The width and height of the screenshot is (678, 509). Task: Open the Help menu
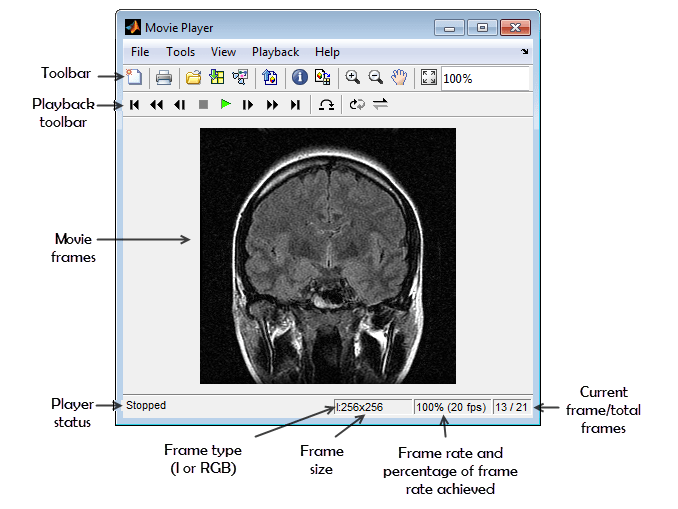[327, 52]
